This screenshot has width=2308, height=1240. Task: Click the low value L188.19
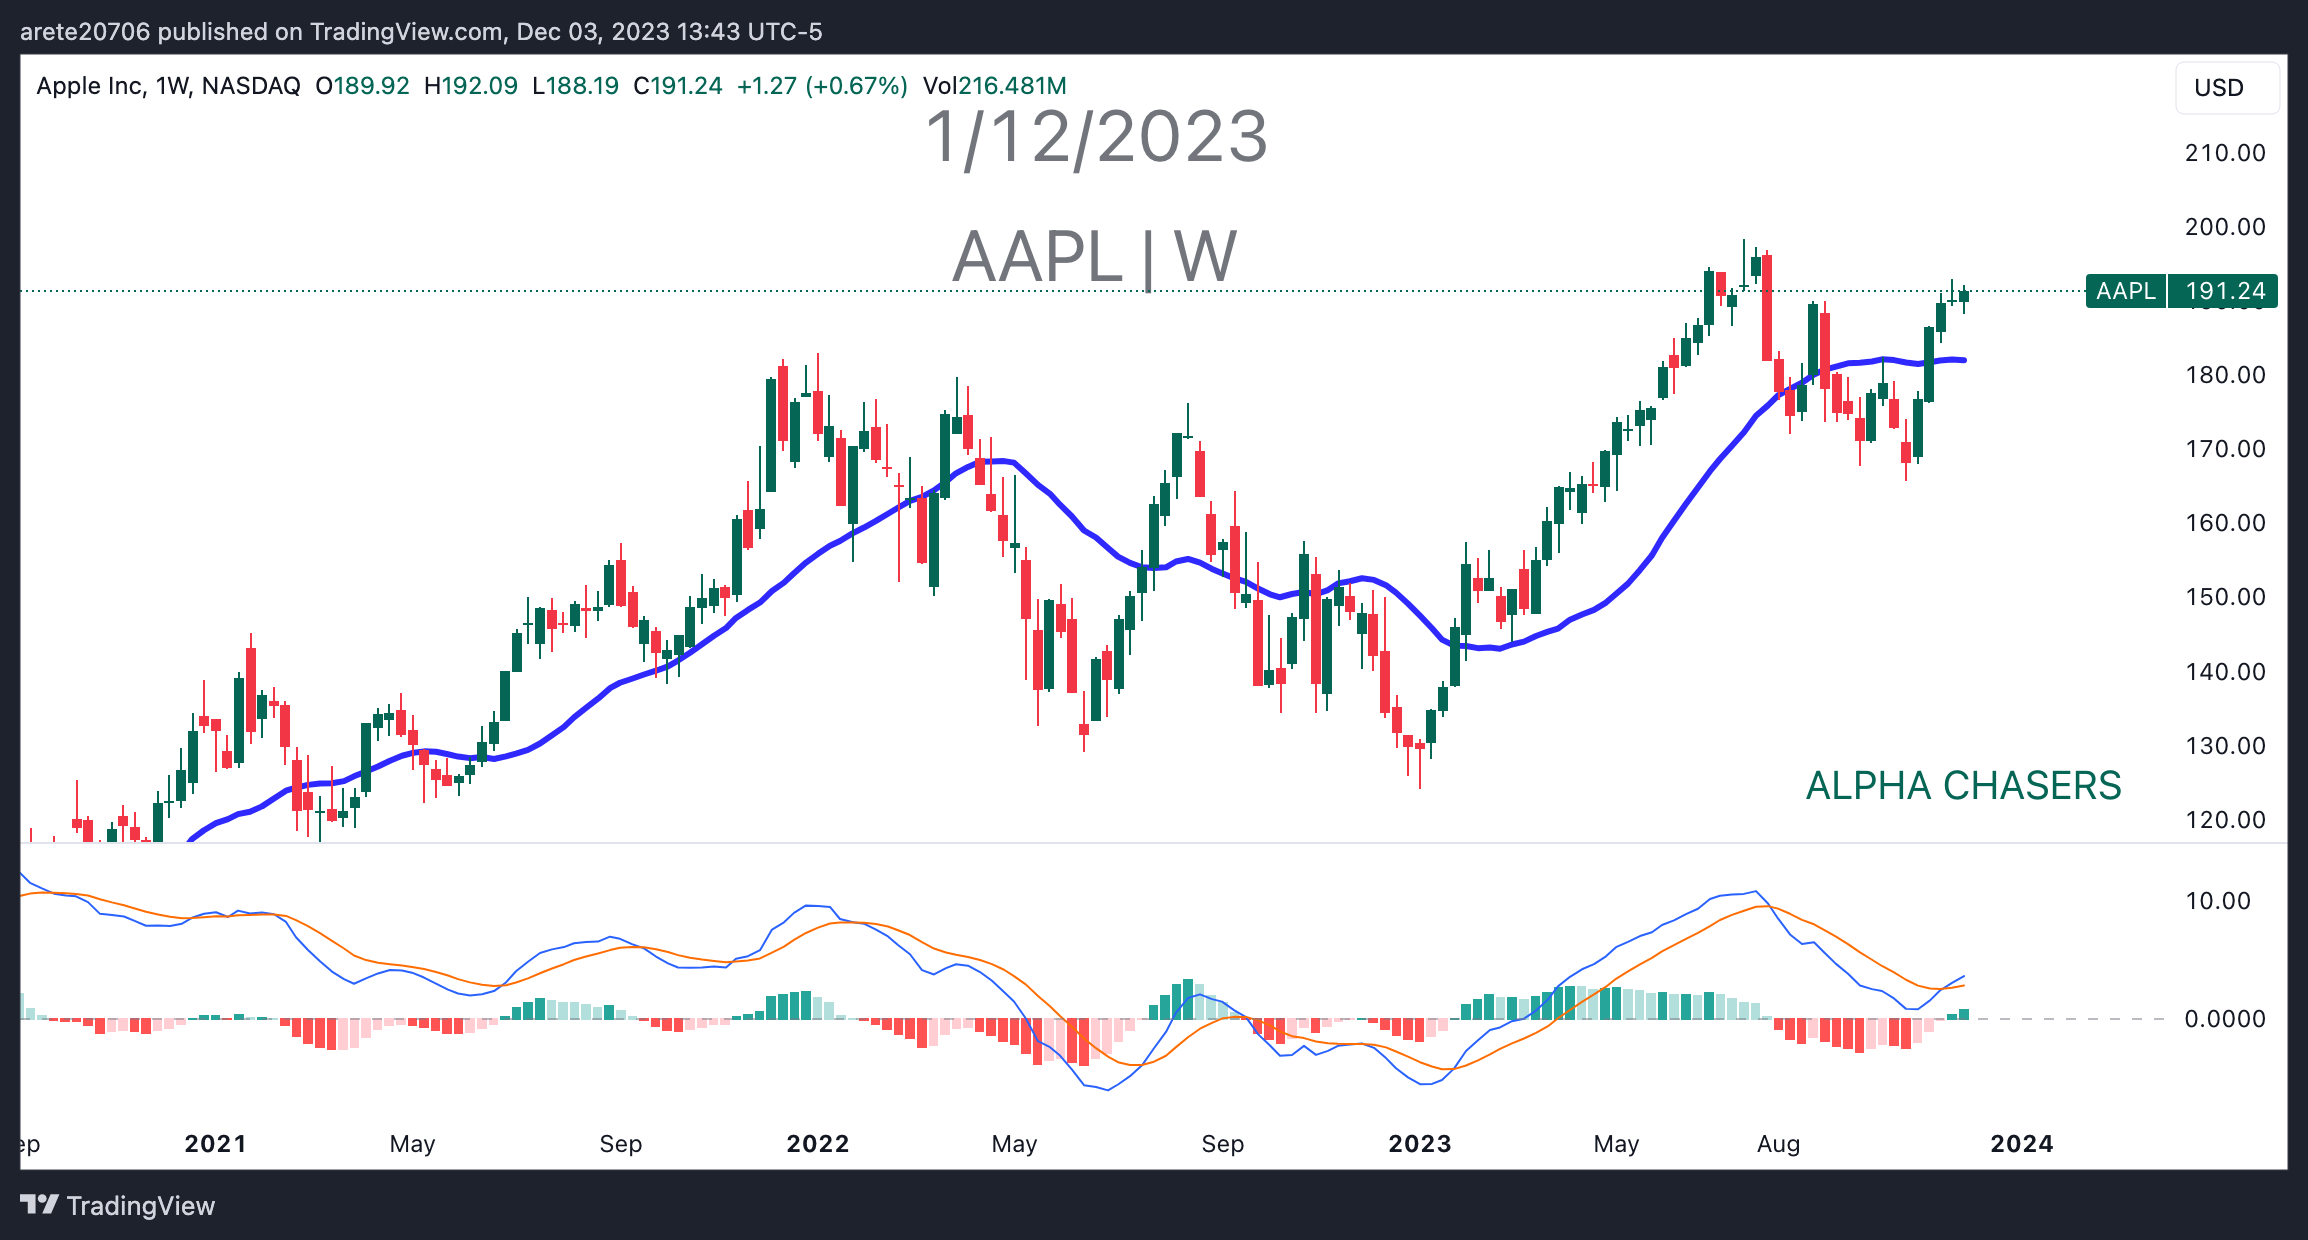576,86
